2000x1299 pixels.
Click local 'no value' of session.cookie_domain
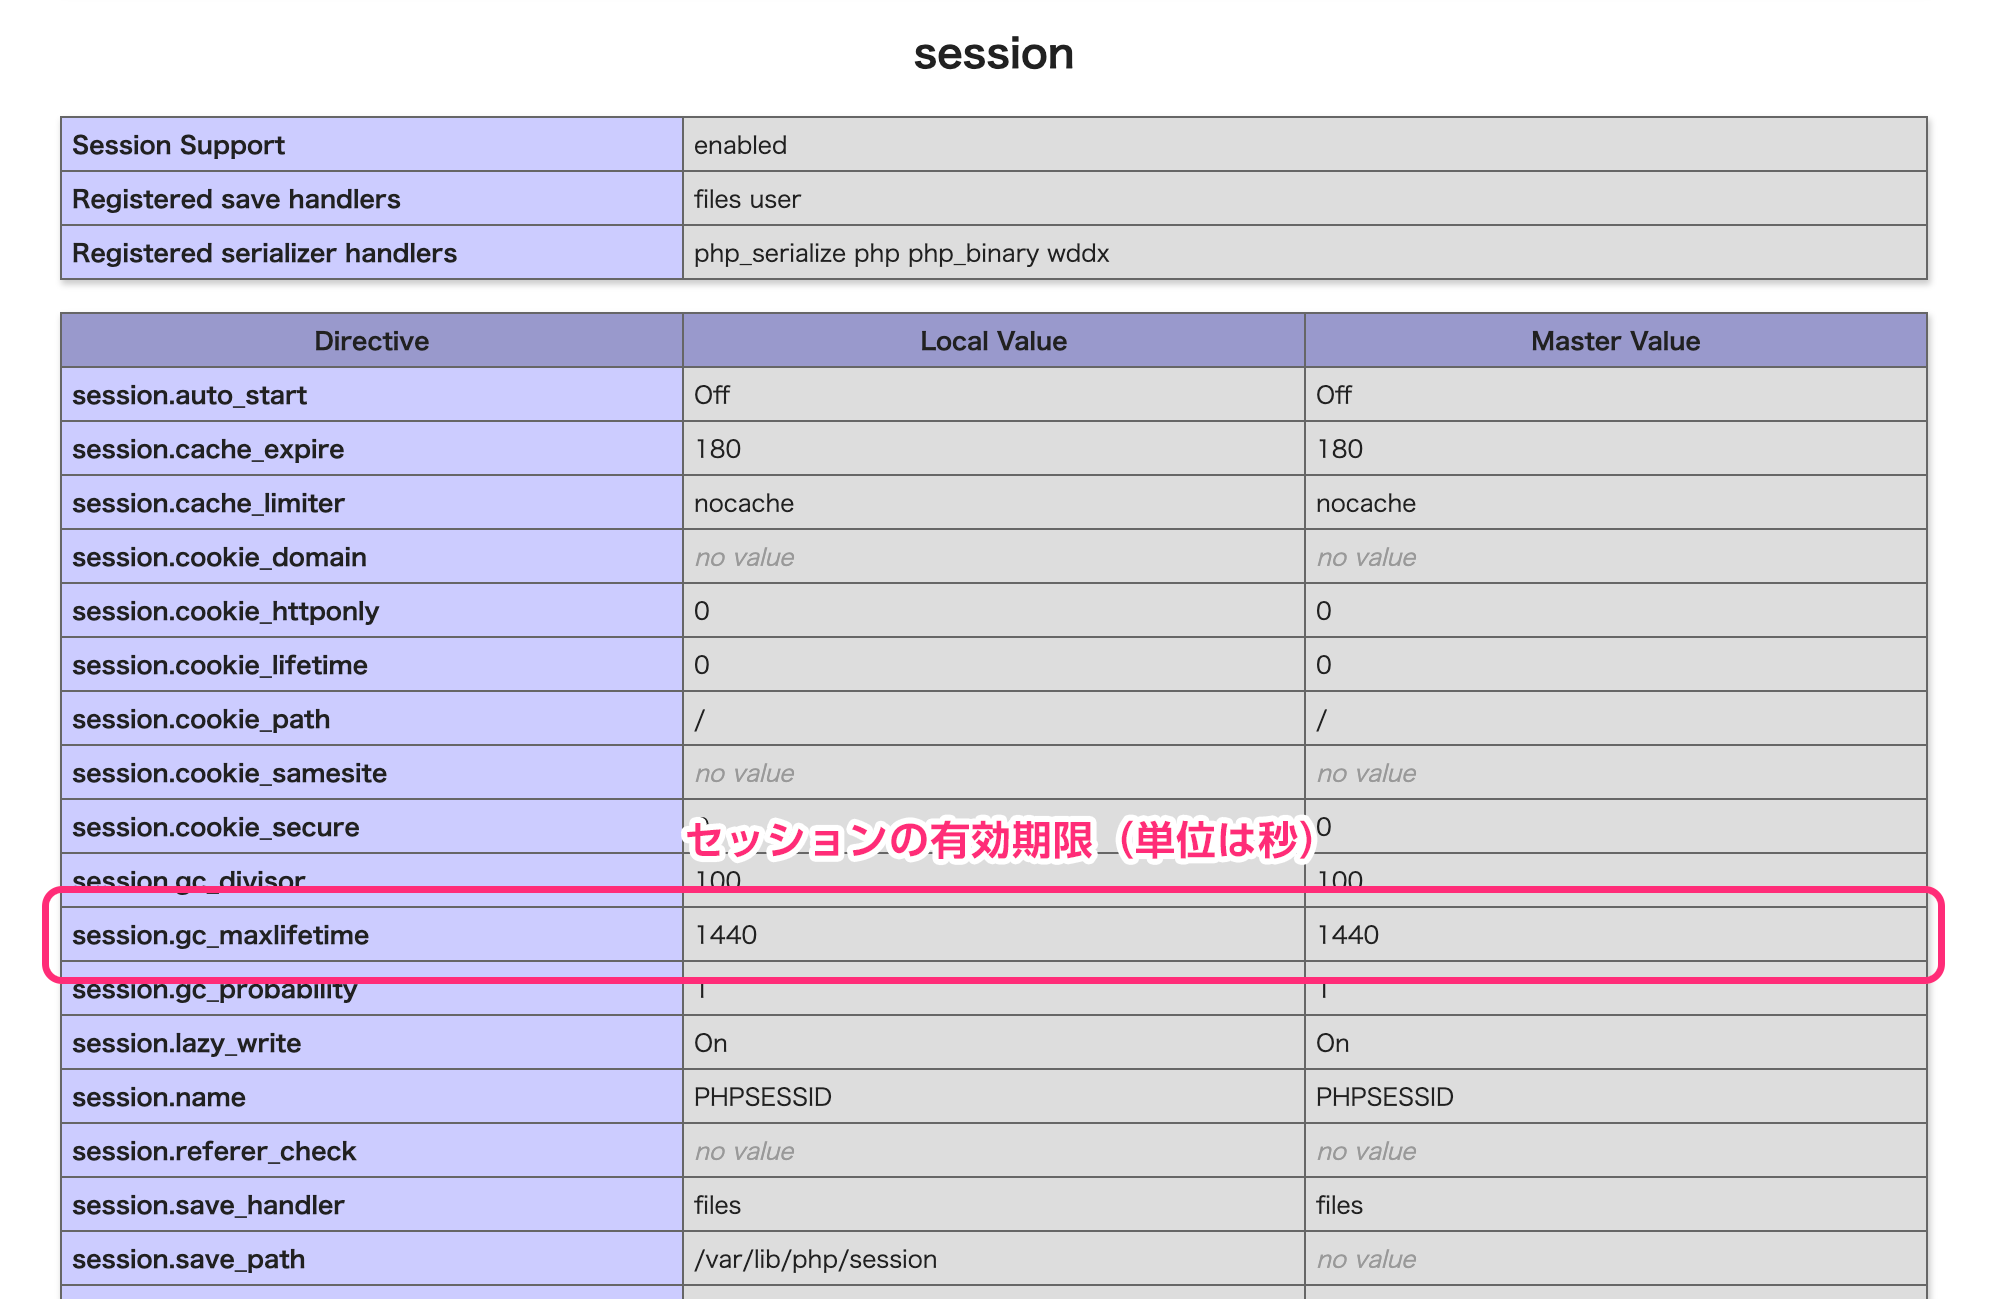point(744,557)
